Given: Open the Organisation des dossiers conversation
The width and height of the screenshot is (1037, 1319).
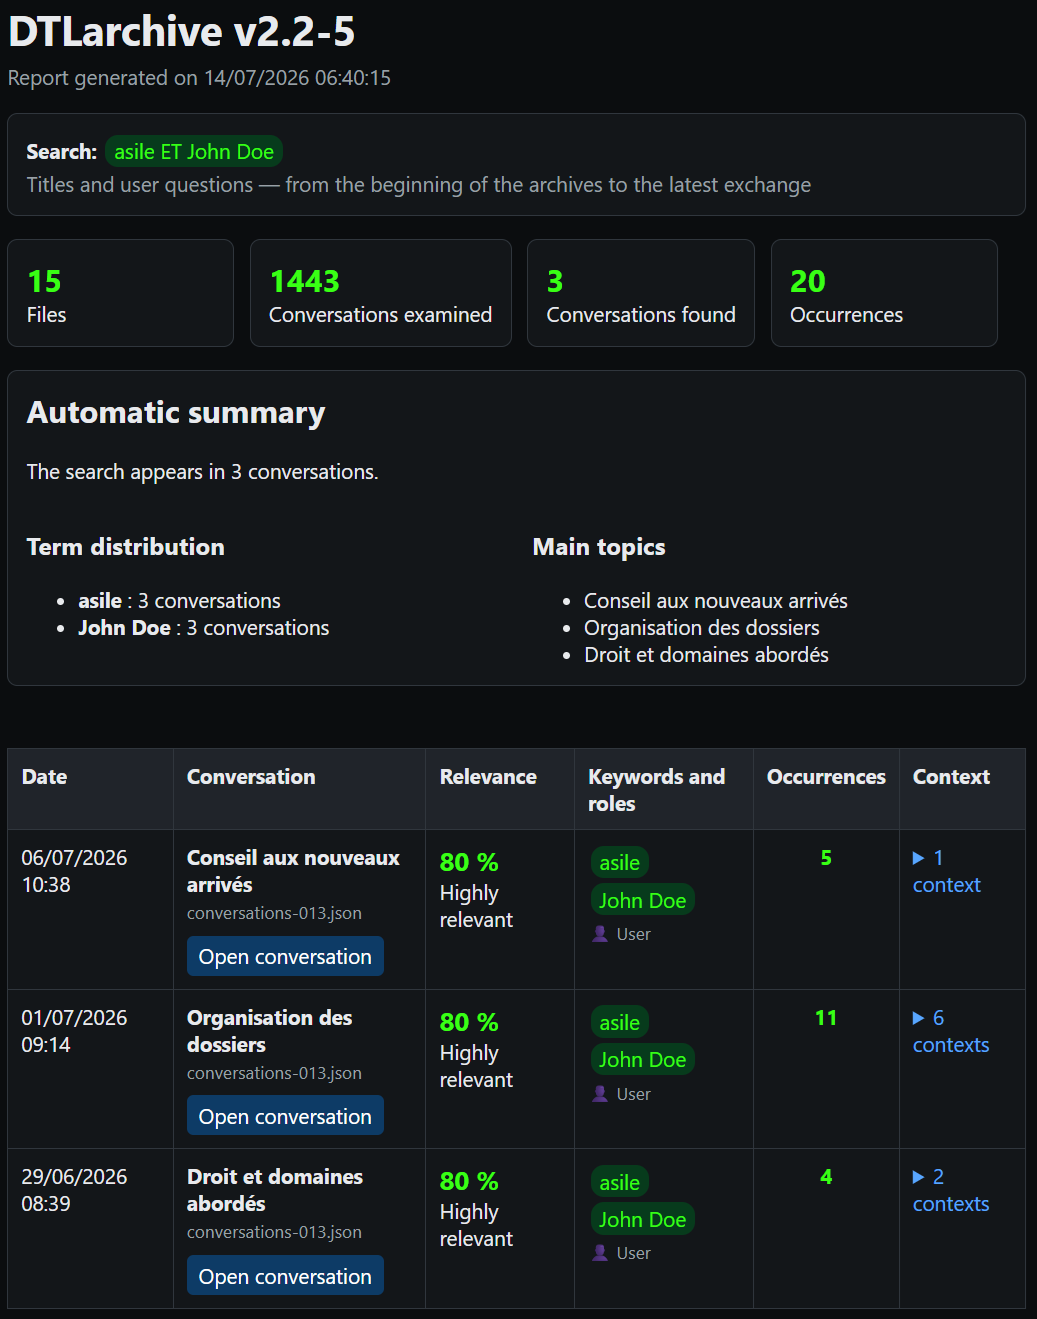Looking at the screenshot, I should click(285, 1116).
